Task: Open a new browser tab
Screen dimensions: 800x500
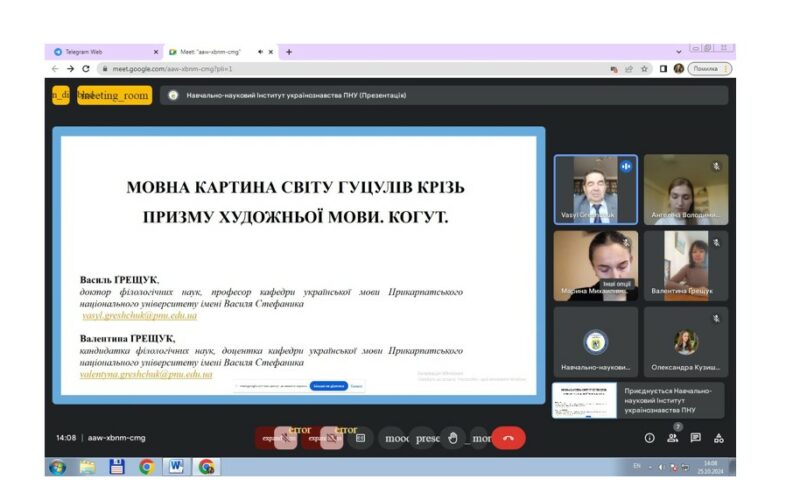Action: pyautogui.click(x=289, y=51)
